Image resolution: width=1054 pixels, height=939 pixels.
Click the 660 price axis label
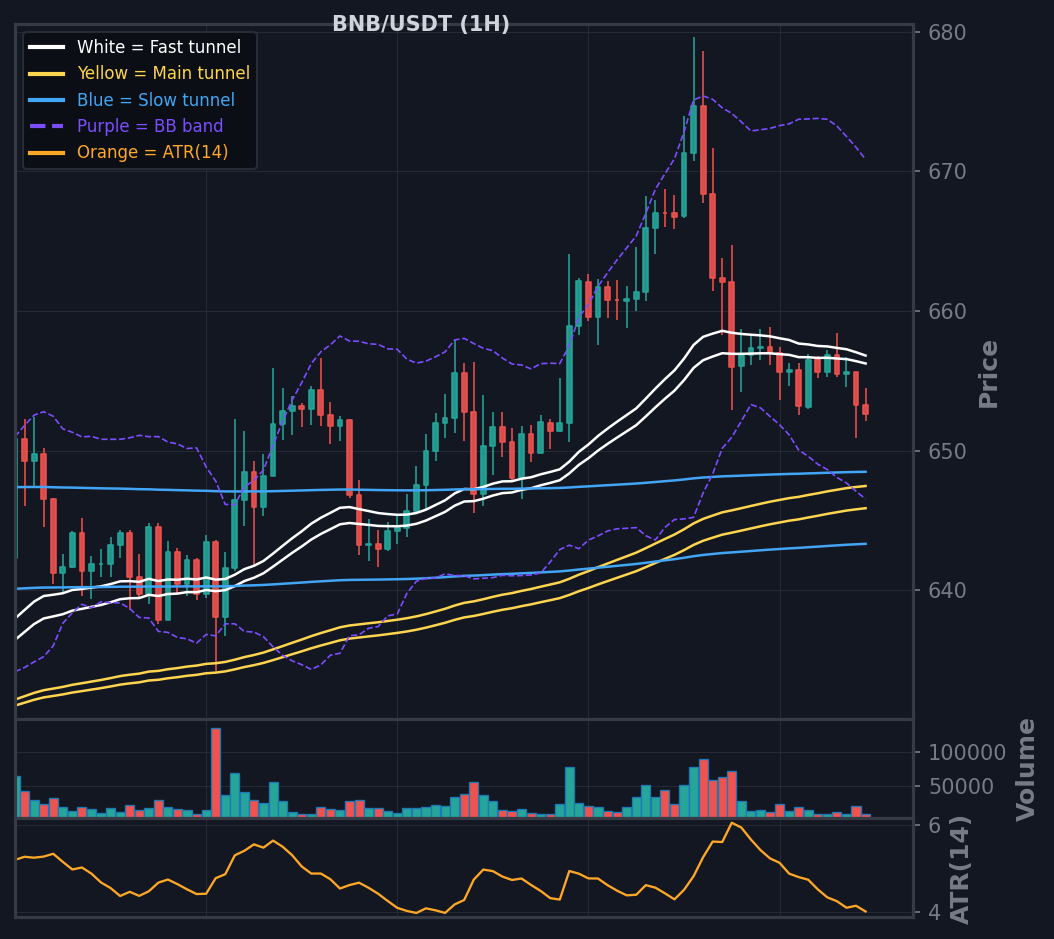pyautogui.click(x=947, y=312)
